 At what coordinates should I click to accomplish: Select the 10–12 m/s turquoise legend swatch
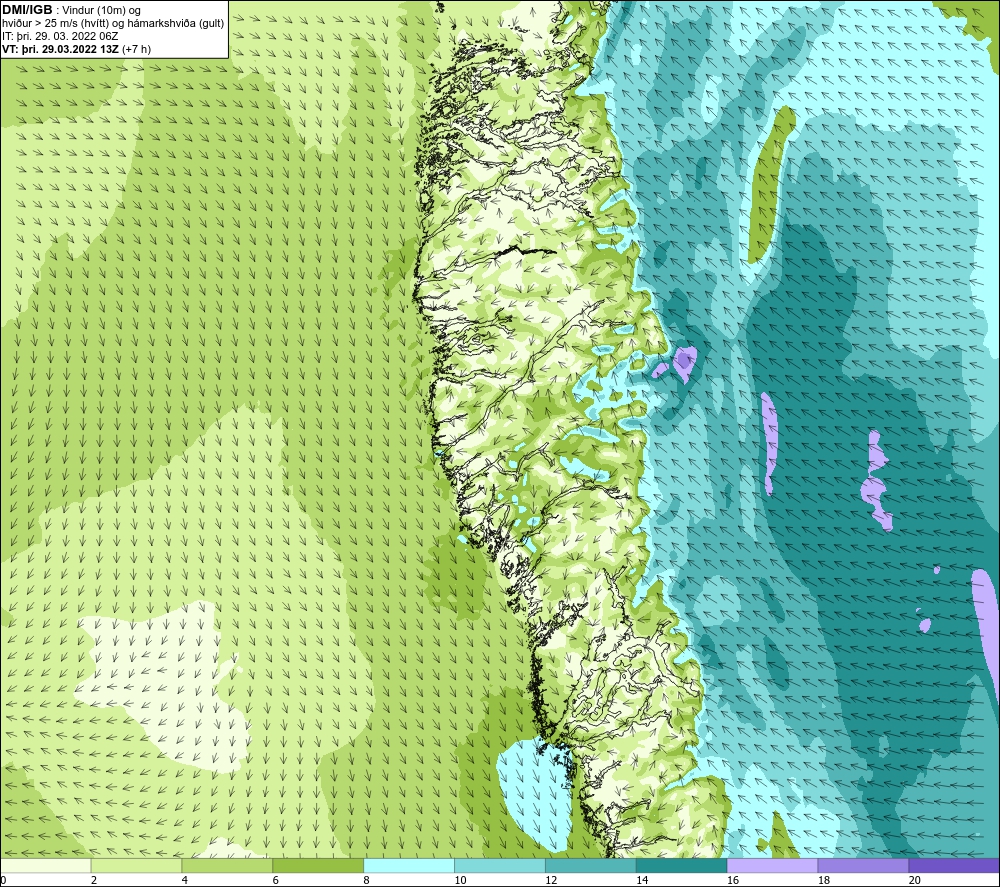tap(500, 865)
